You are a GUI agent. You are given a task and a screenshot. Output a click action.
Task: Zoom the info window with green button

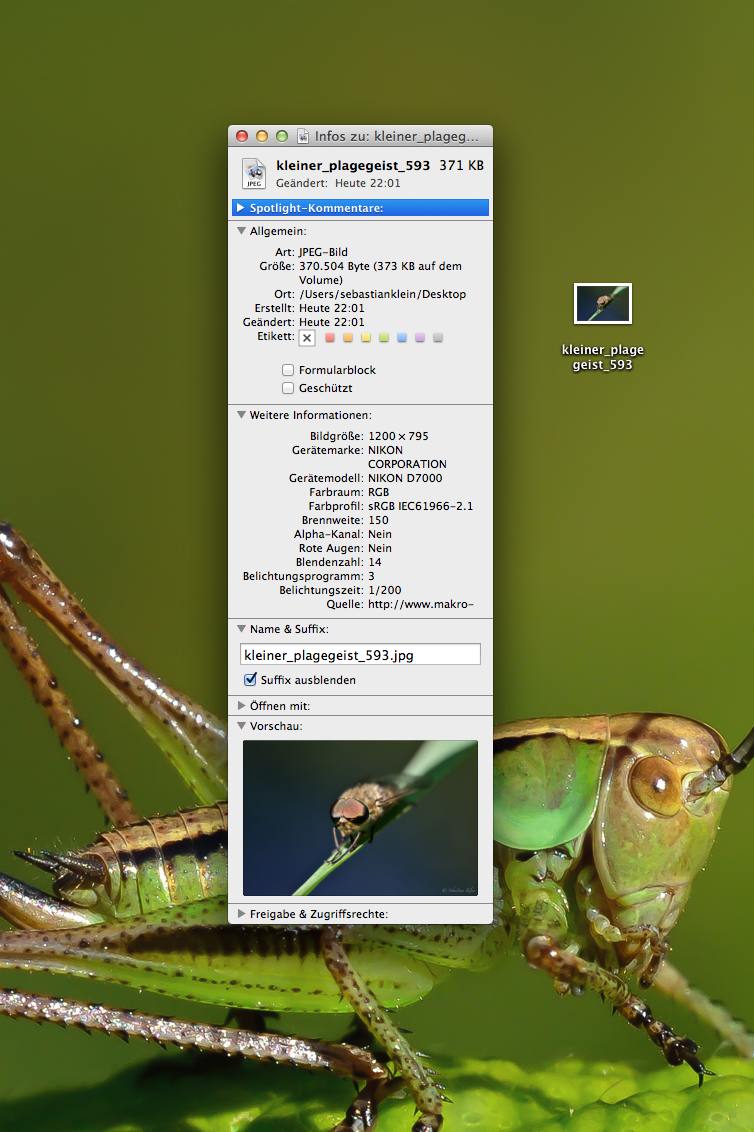point(282,136)
